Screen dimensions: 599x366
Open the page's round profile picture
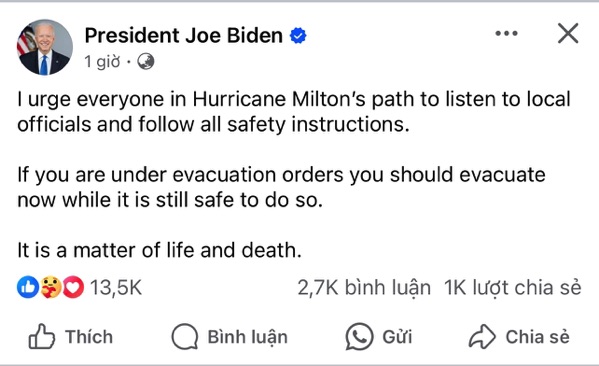[45, 47]
